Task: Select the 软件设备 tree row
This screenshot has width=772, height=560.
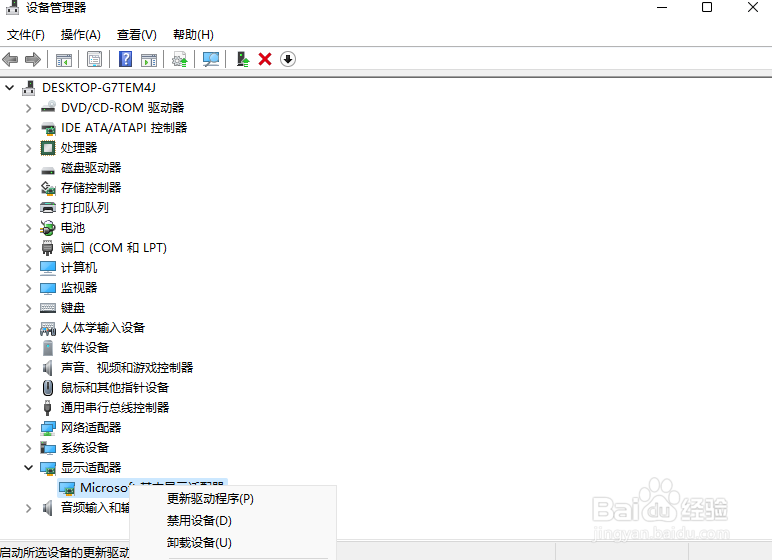Action: click(85, 348)
